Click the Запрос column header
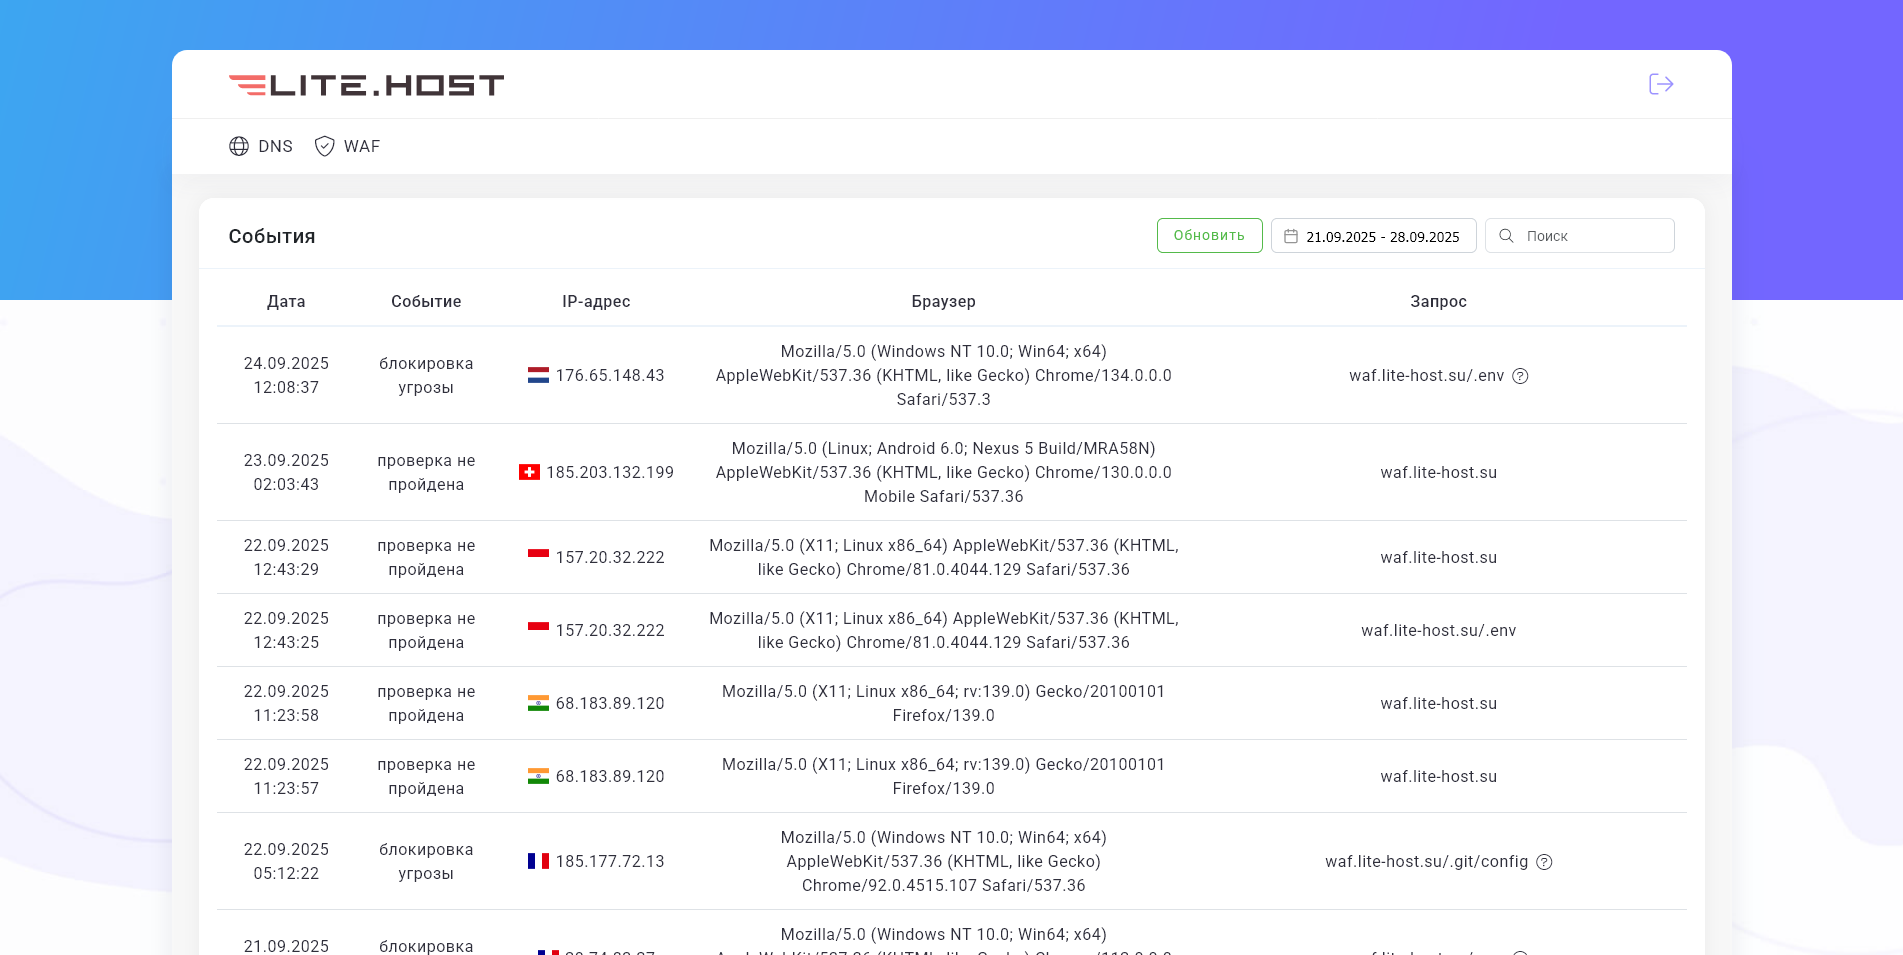This screenshot has width=1903, height=955. point(1438,301)
